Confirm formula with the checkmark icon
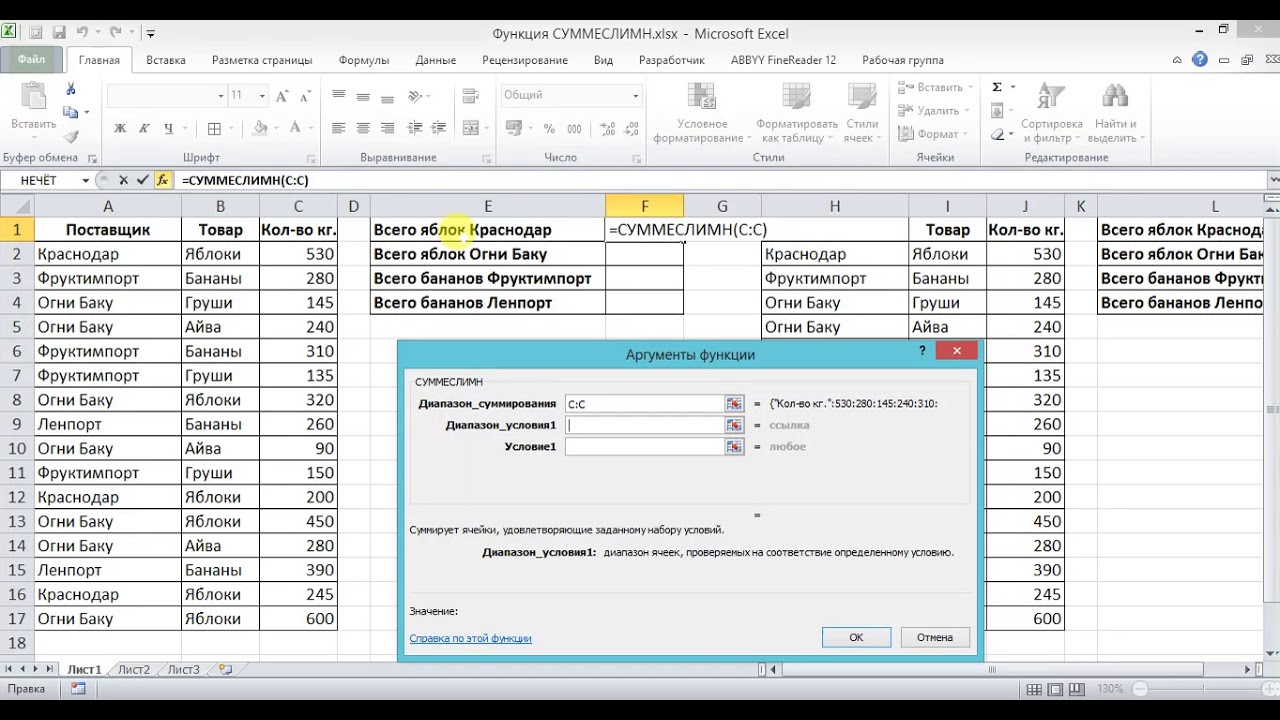 click(x=142, y=180)
